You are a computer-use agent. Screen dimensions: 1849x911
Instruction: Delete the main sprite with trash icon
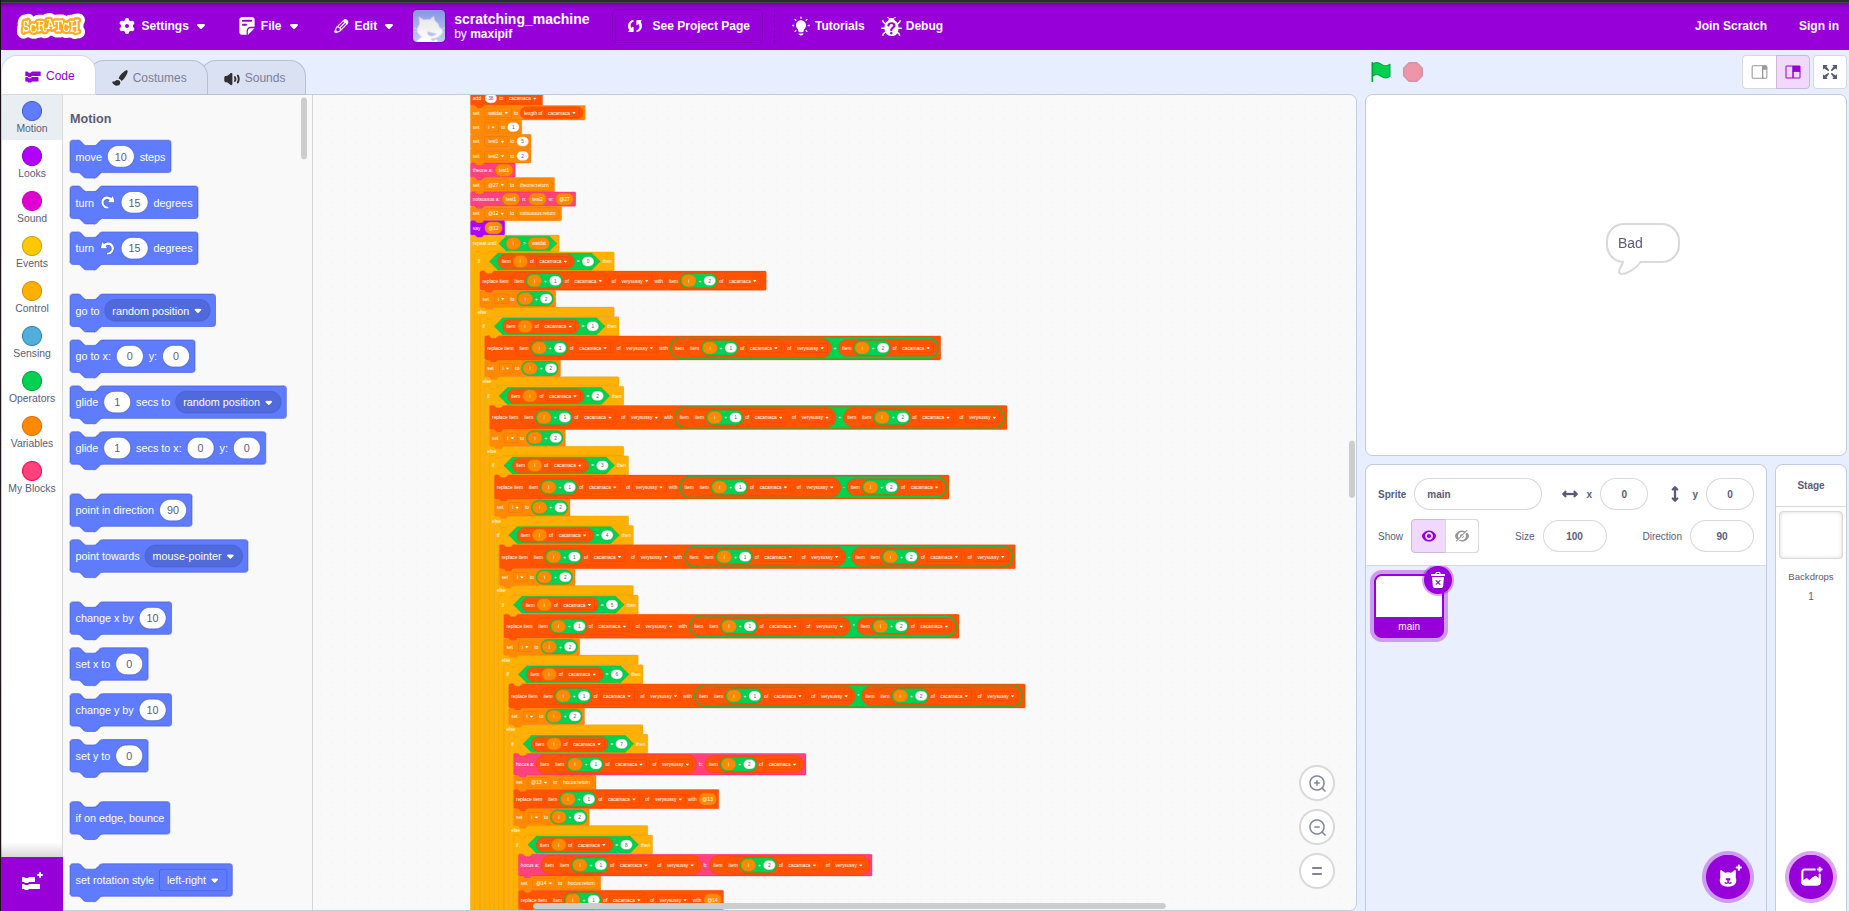tap(1437, 581)
